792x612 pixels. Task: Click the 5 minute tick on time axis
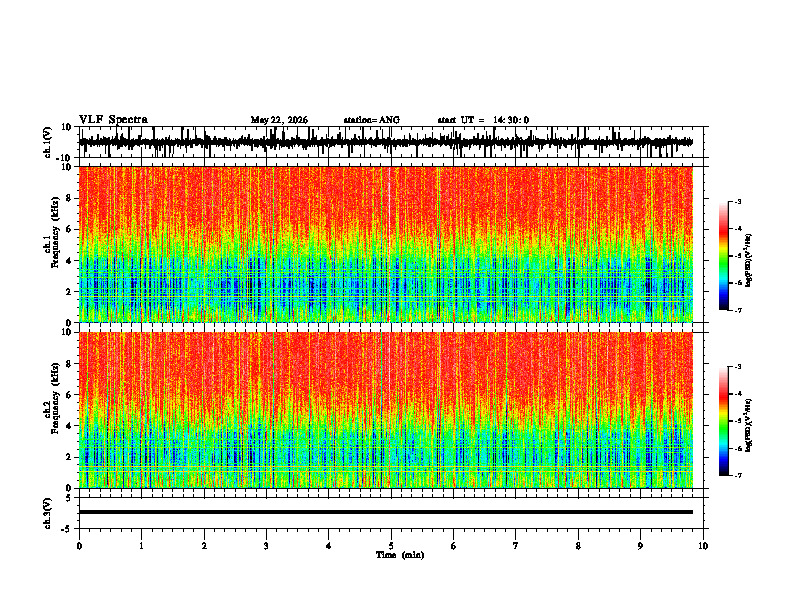tap(391, 546)
